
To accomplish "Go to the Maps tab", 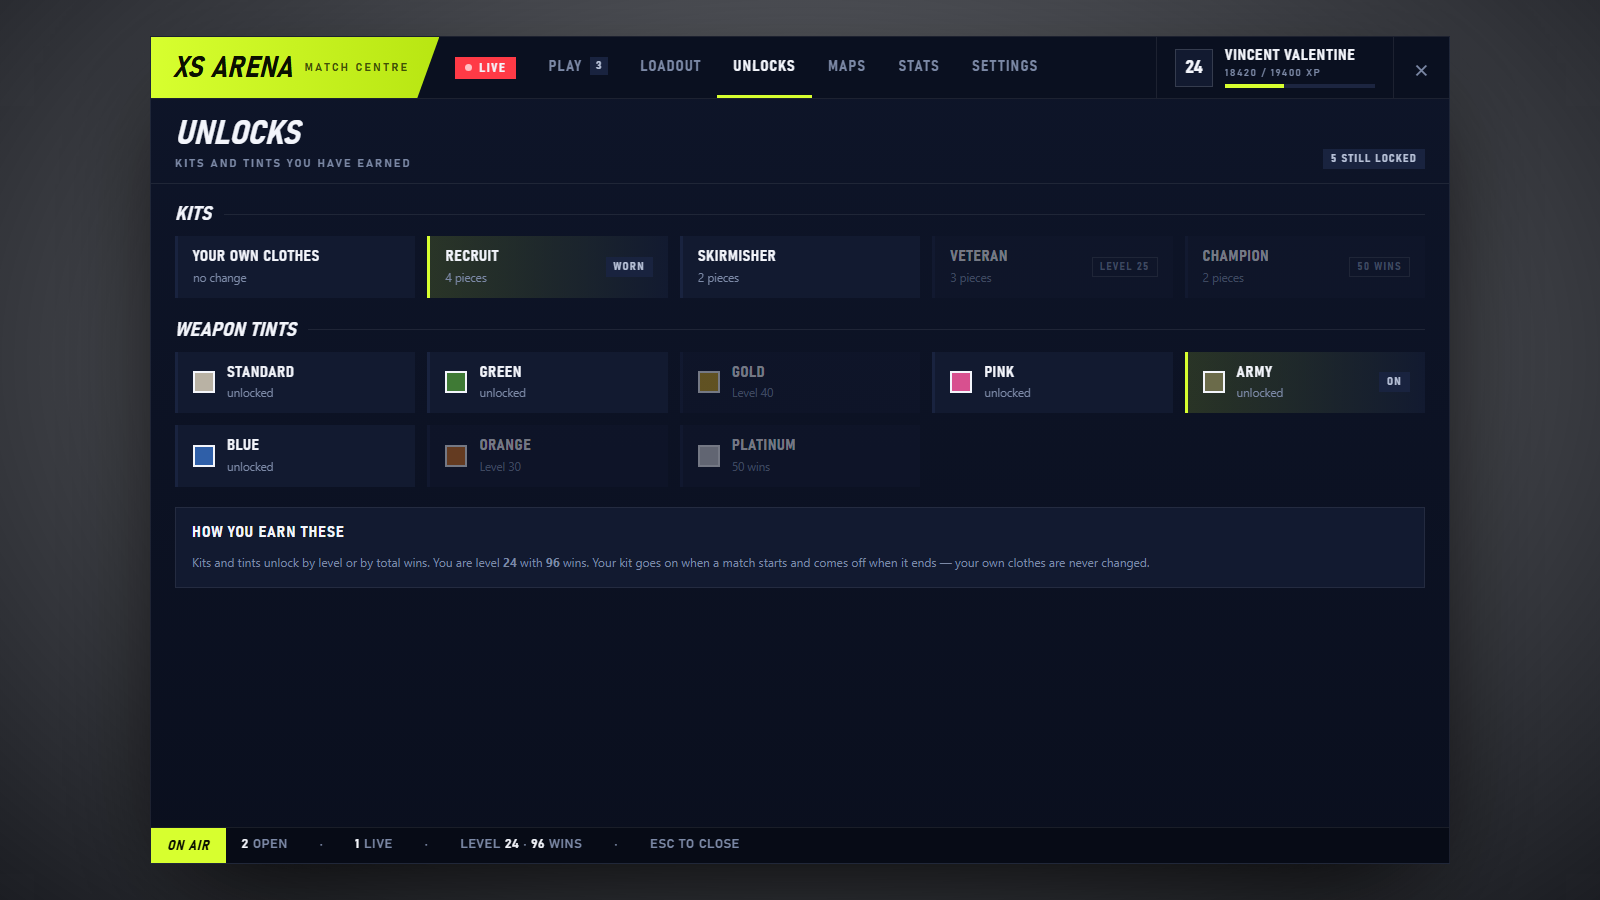I will tap(847, 66).
